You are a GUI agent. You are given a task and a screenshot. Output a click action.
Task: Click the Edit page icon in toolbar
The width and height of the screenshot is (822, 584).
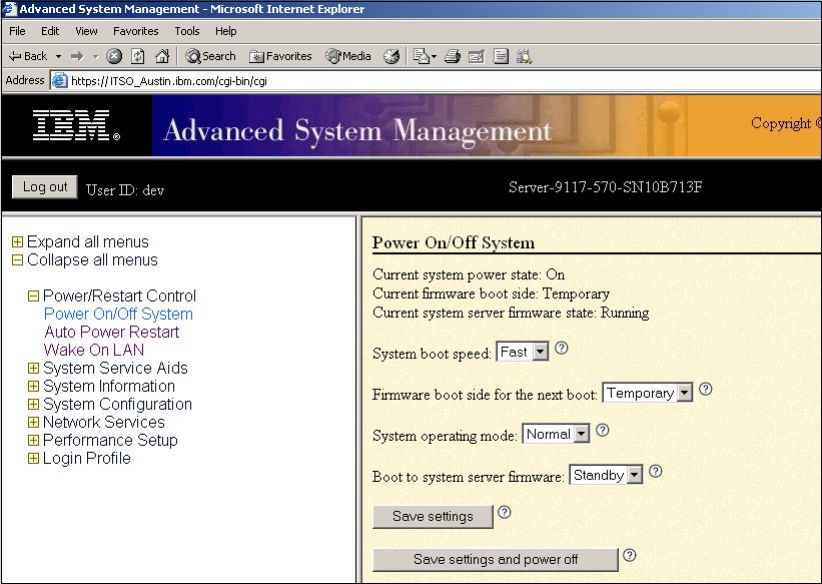(x=477, y=56)
